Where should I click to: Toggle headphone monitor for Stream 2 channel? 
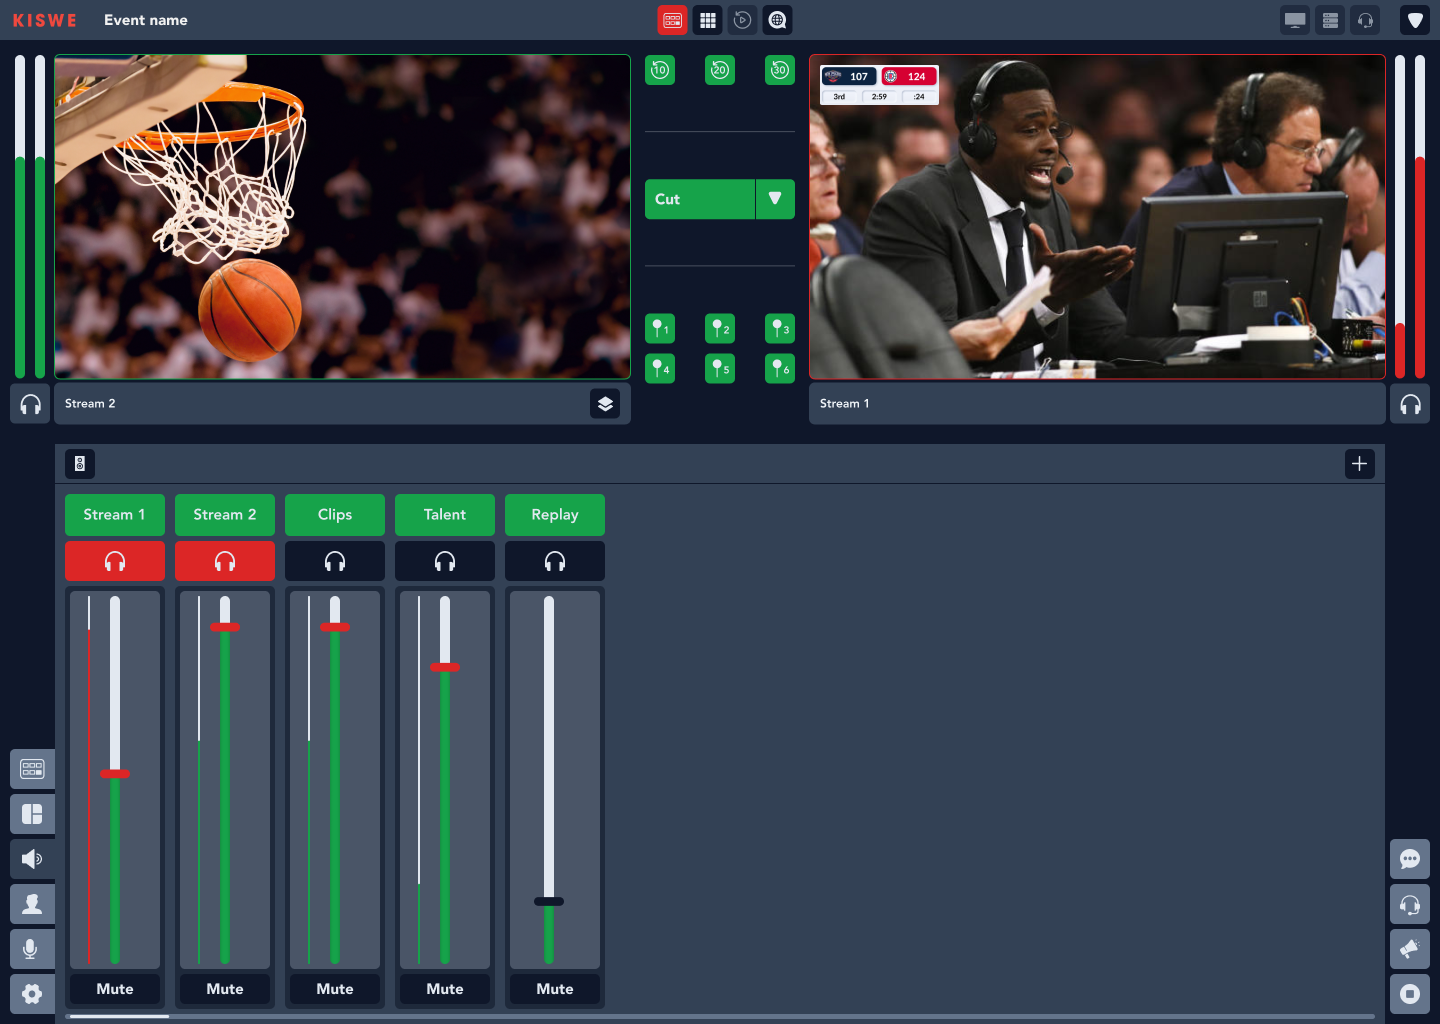point(225,561)
